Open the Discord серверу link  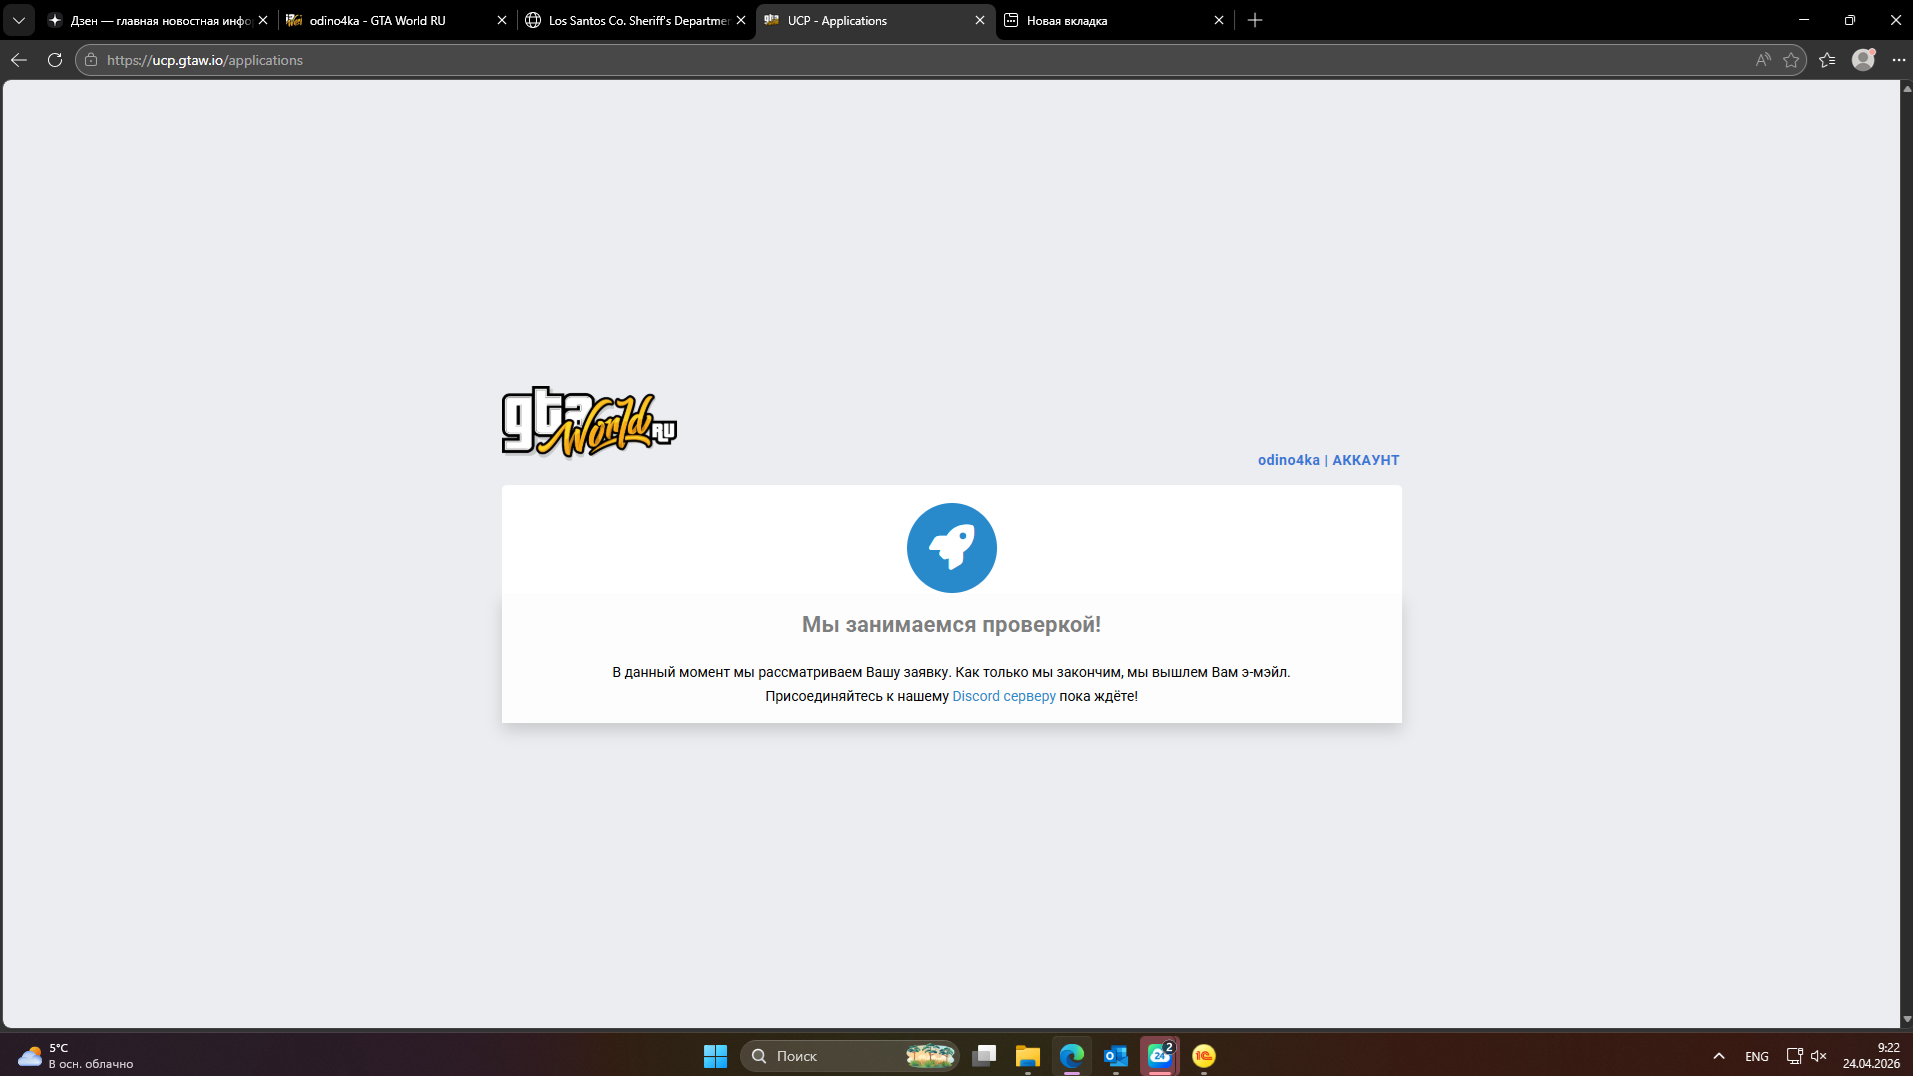click(x=1003, y=696)
